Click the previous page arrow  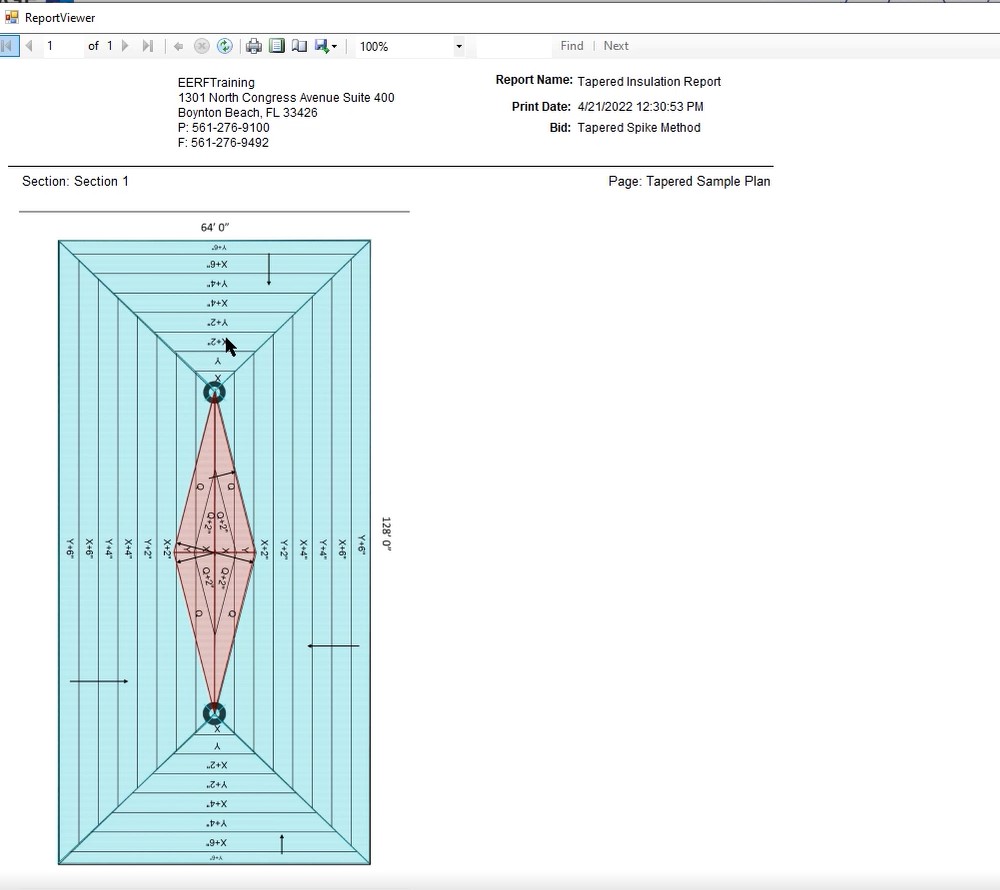point(29,46)
